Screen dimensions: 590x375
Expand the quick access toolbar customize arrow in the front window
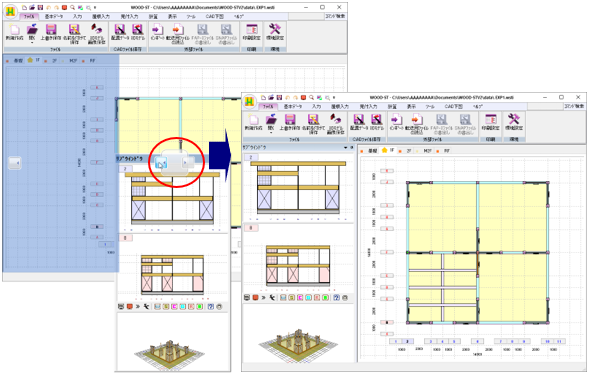pos(334,98)
